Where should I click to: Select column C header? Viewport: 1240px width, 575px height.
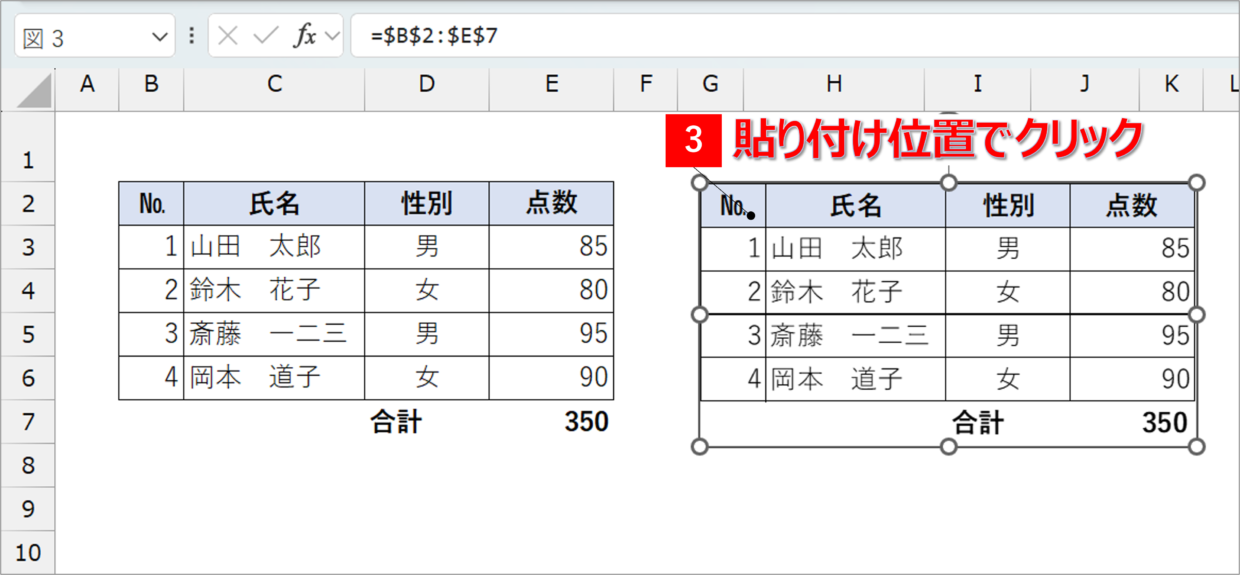point(274,85)
